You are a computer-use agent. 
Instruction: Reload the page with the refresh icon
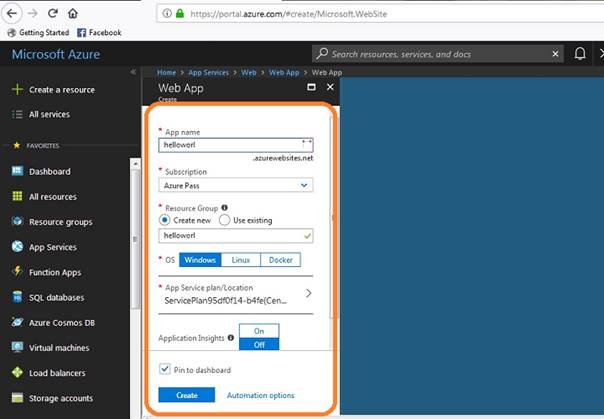(53, 13)
